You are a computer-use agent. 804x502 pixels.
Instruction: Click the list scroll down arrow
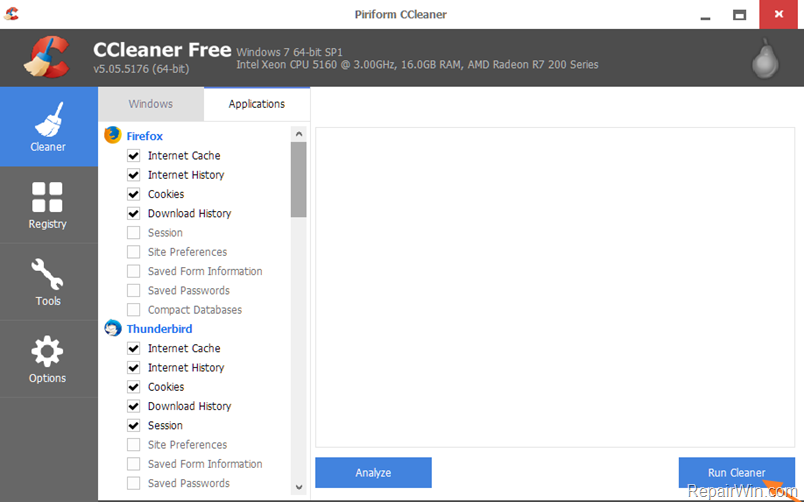click(x=299, y=487)
